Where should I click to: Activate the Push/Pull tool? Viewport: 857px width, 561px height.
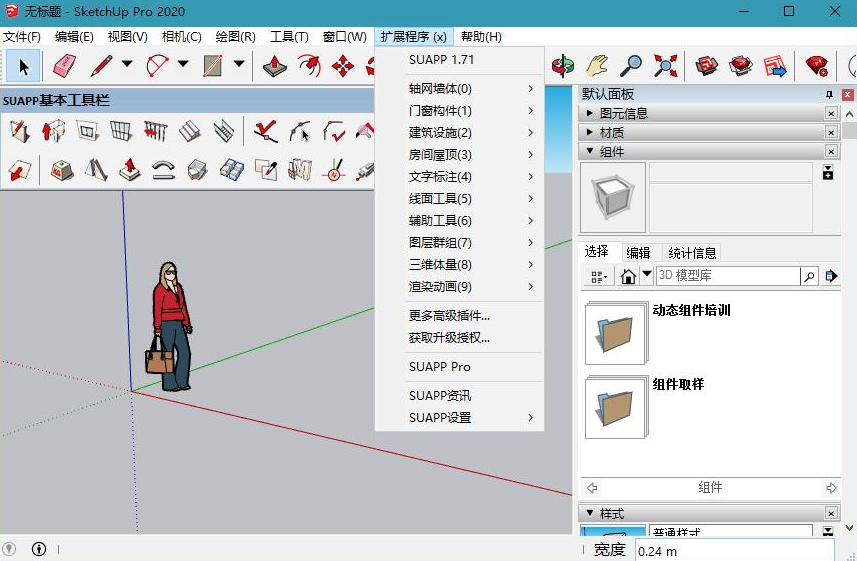pyautogui.click(x=274, y=66)
